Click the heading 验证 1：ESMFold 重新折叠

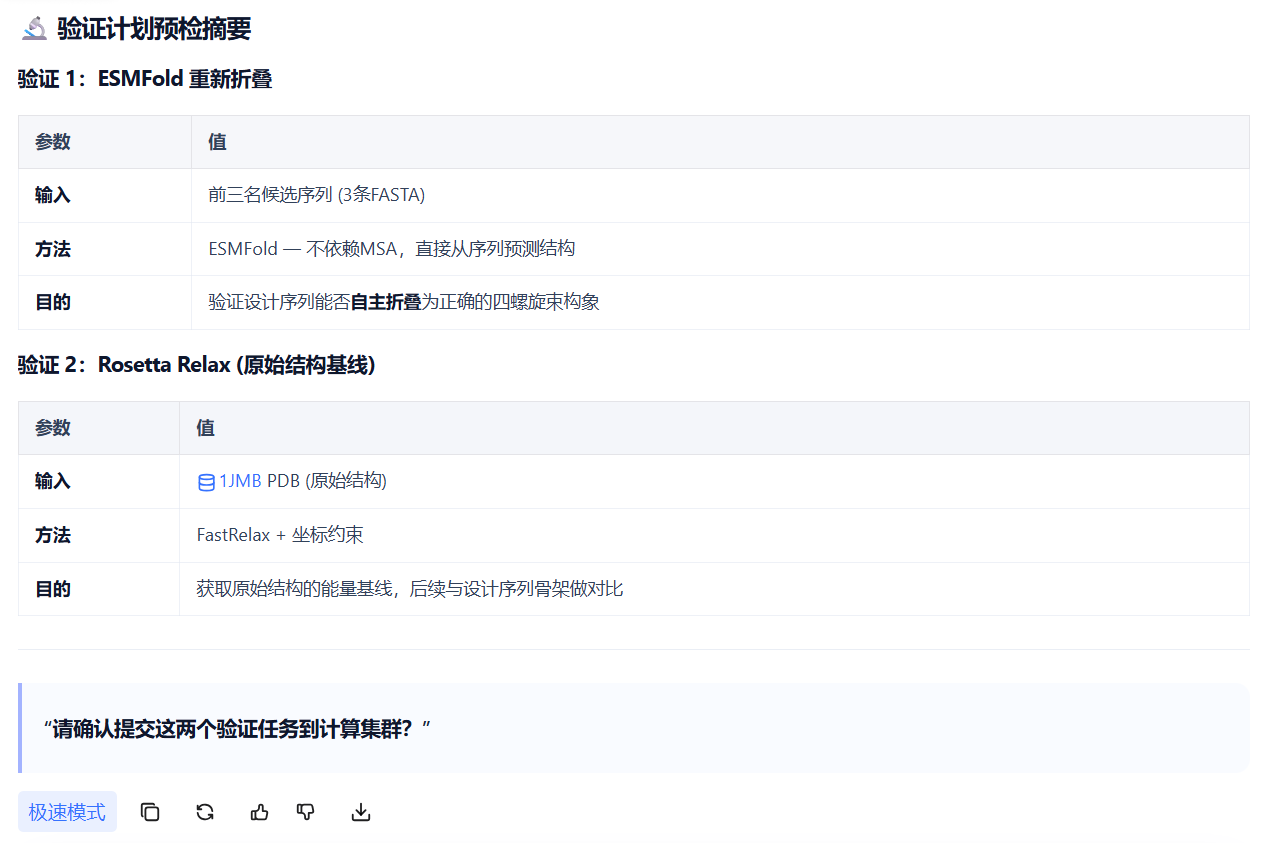145,80
